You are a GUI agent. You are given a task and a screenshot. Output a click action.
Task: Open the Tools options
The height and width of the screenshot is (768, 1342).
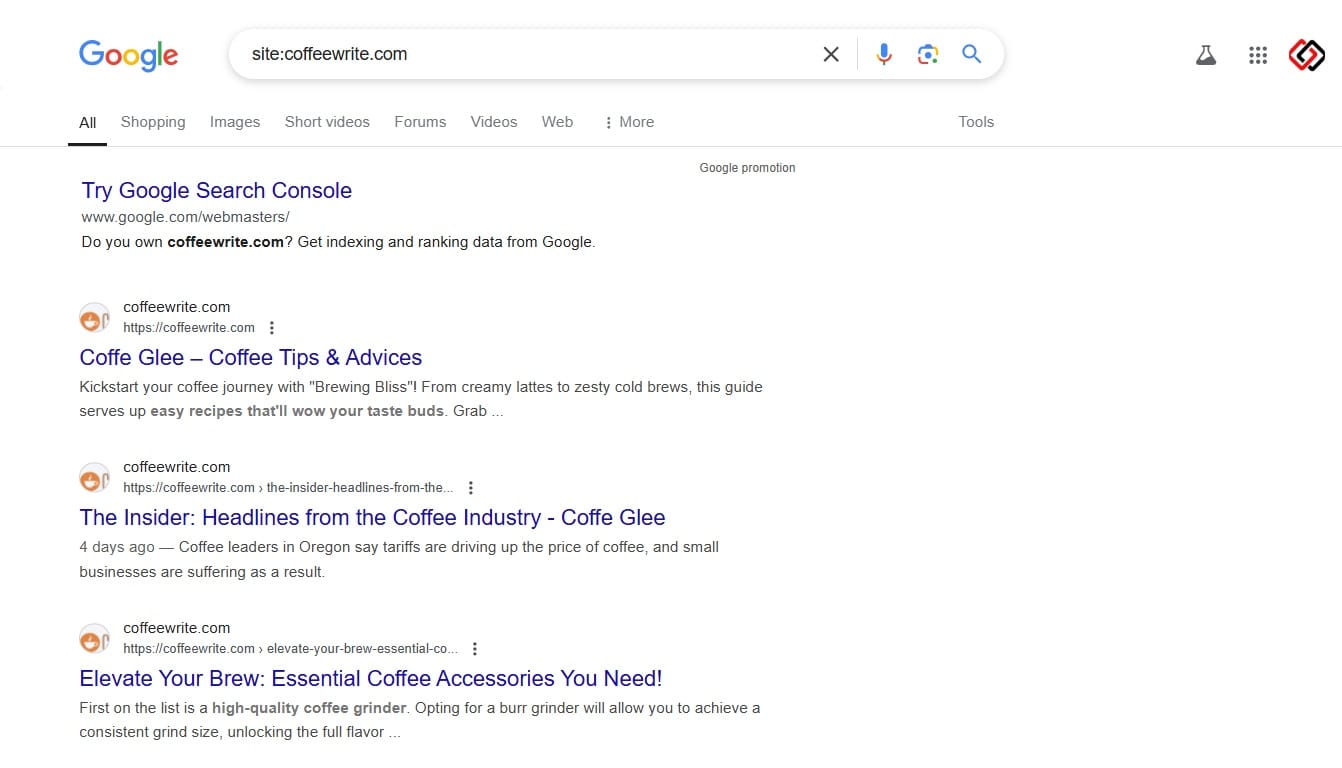tap(975, 122)
